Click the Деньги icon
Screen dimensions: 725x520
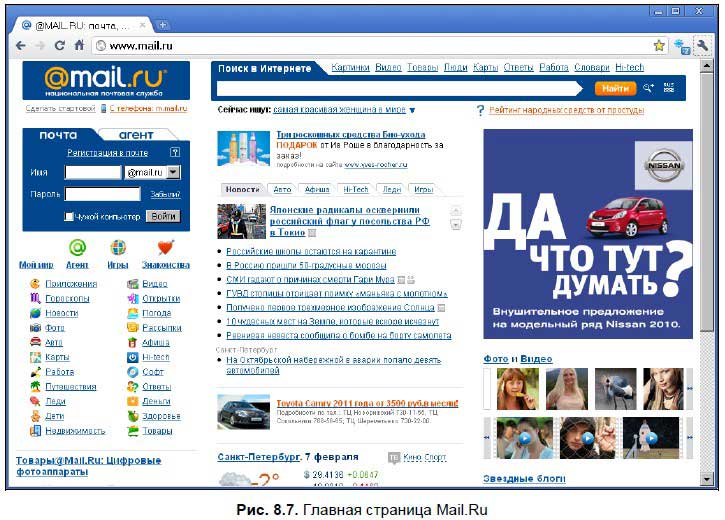133,401
